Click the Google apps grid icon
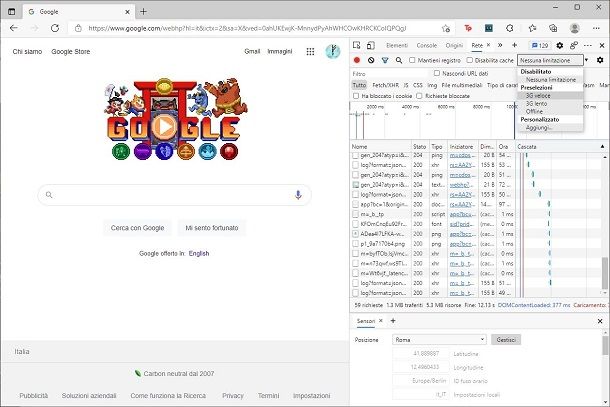Screen dimensions: 610x407 (310, 51)
